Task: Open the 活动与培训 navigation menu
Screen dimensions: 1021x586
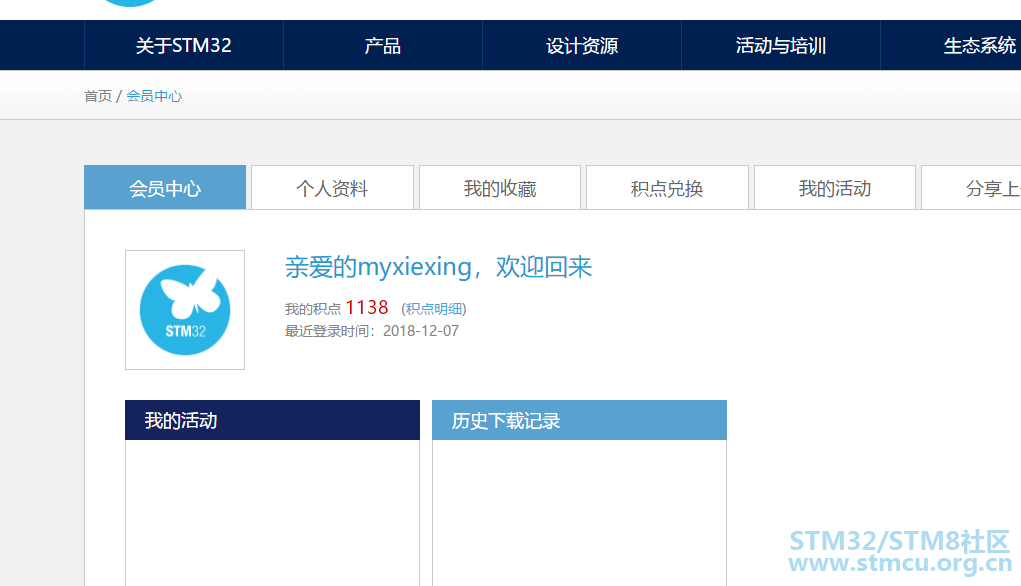Action: [x=781, y=46]
